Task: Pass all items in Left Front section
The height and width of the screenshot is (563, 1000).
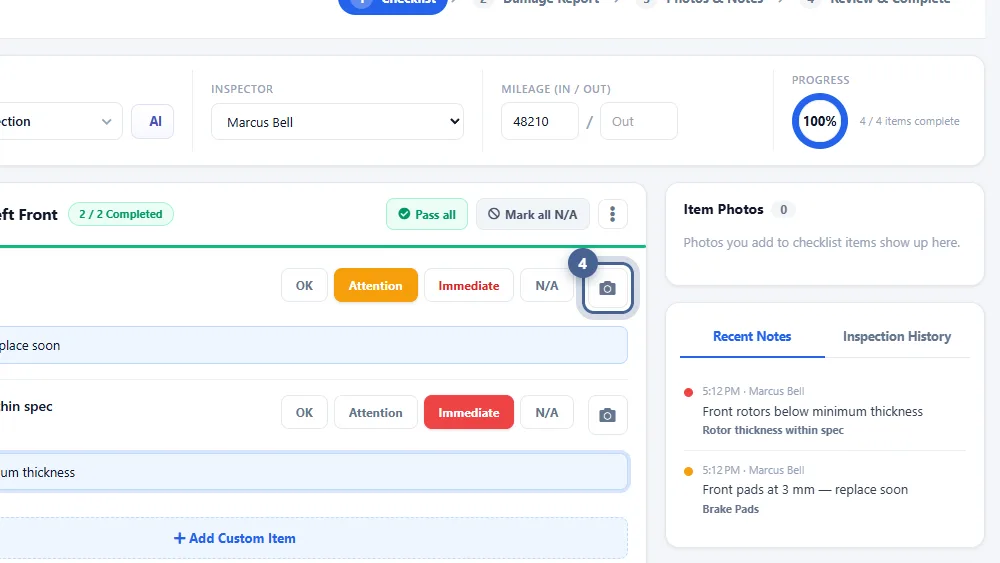Action: (427, 214)
